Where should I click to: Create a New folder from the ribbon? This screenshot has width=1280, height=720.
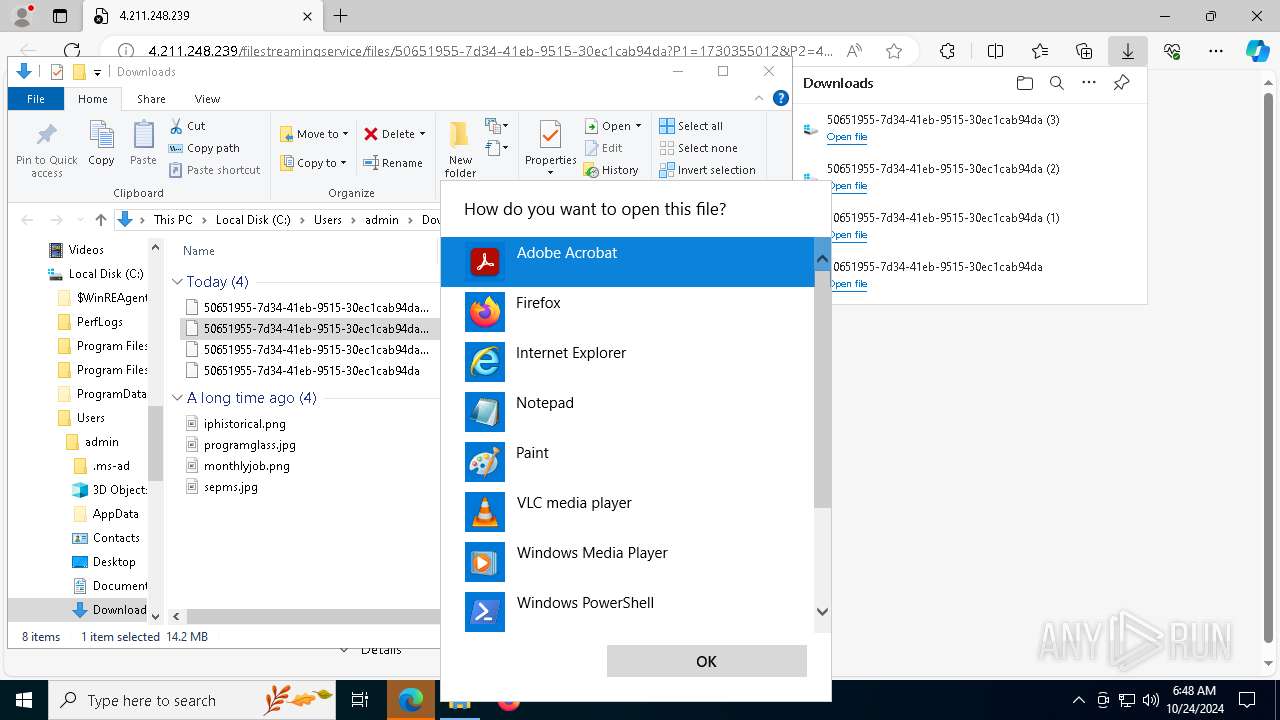tap(460, 149)
